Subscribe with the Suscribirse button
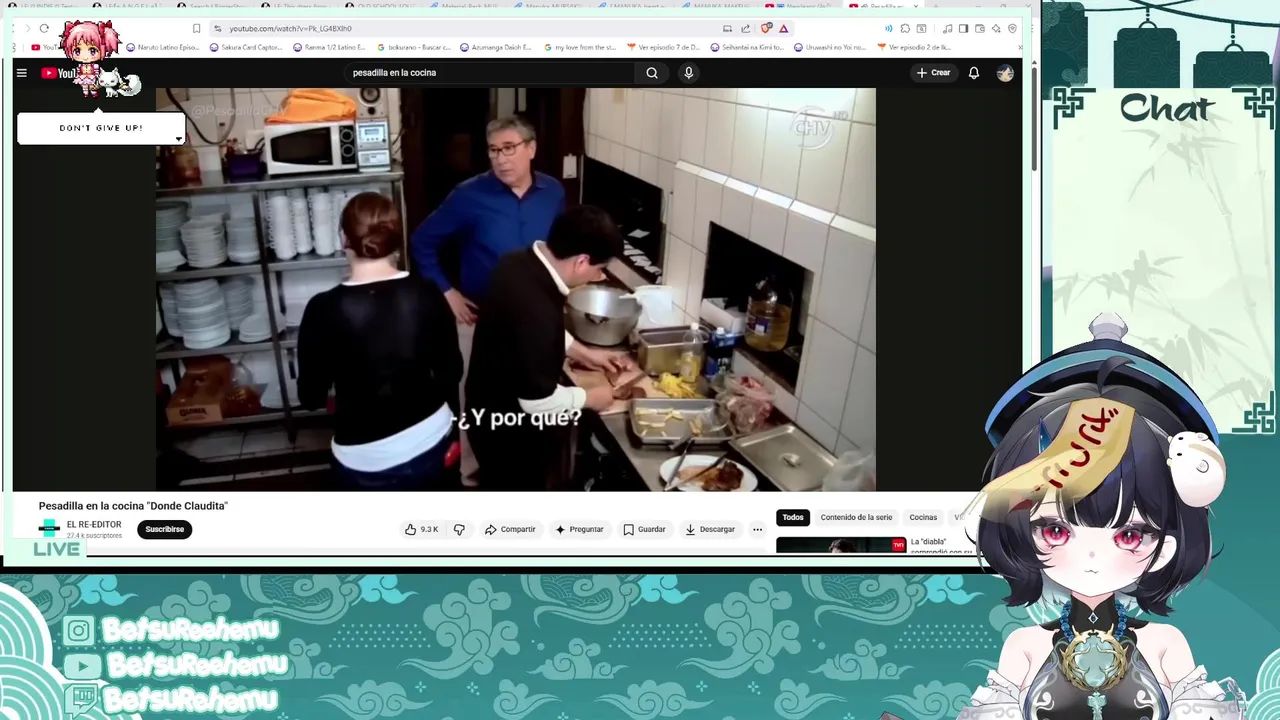This screenshot has height=720, width=1280. point(164,529)
